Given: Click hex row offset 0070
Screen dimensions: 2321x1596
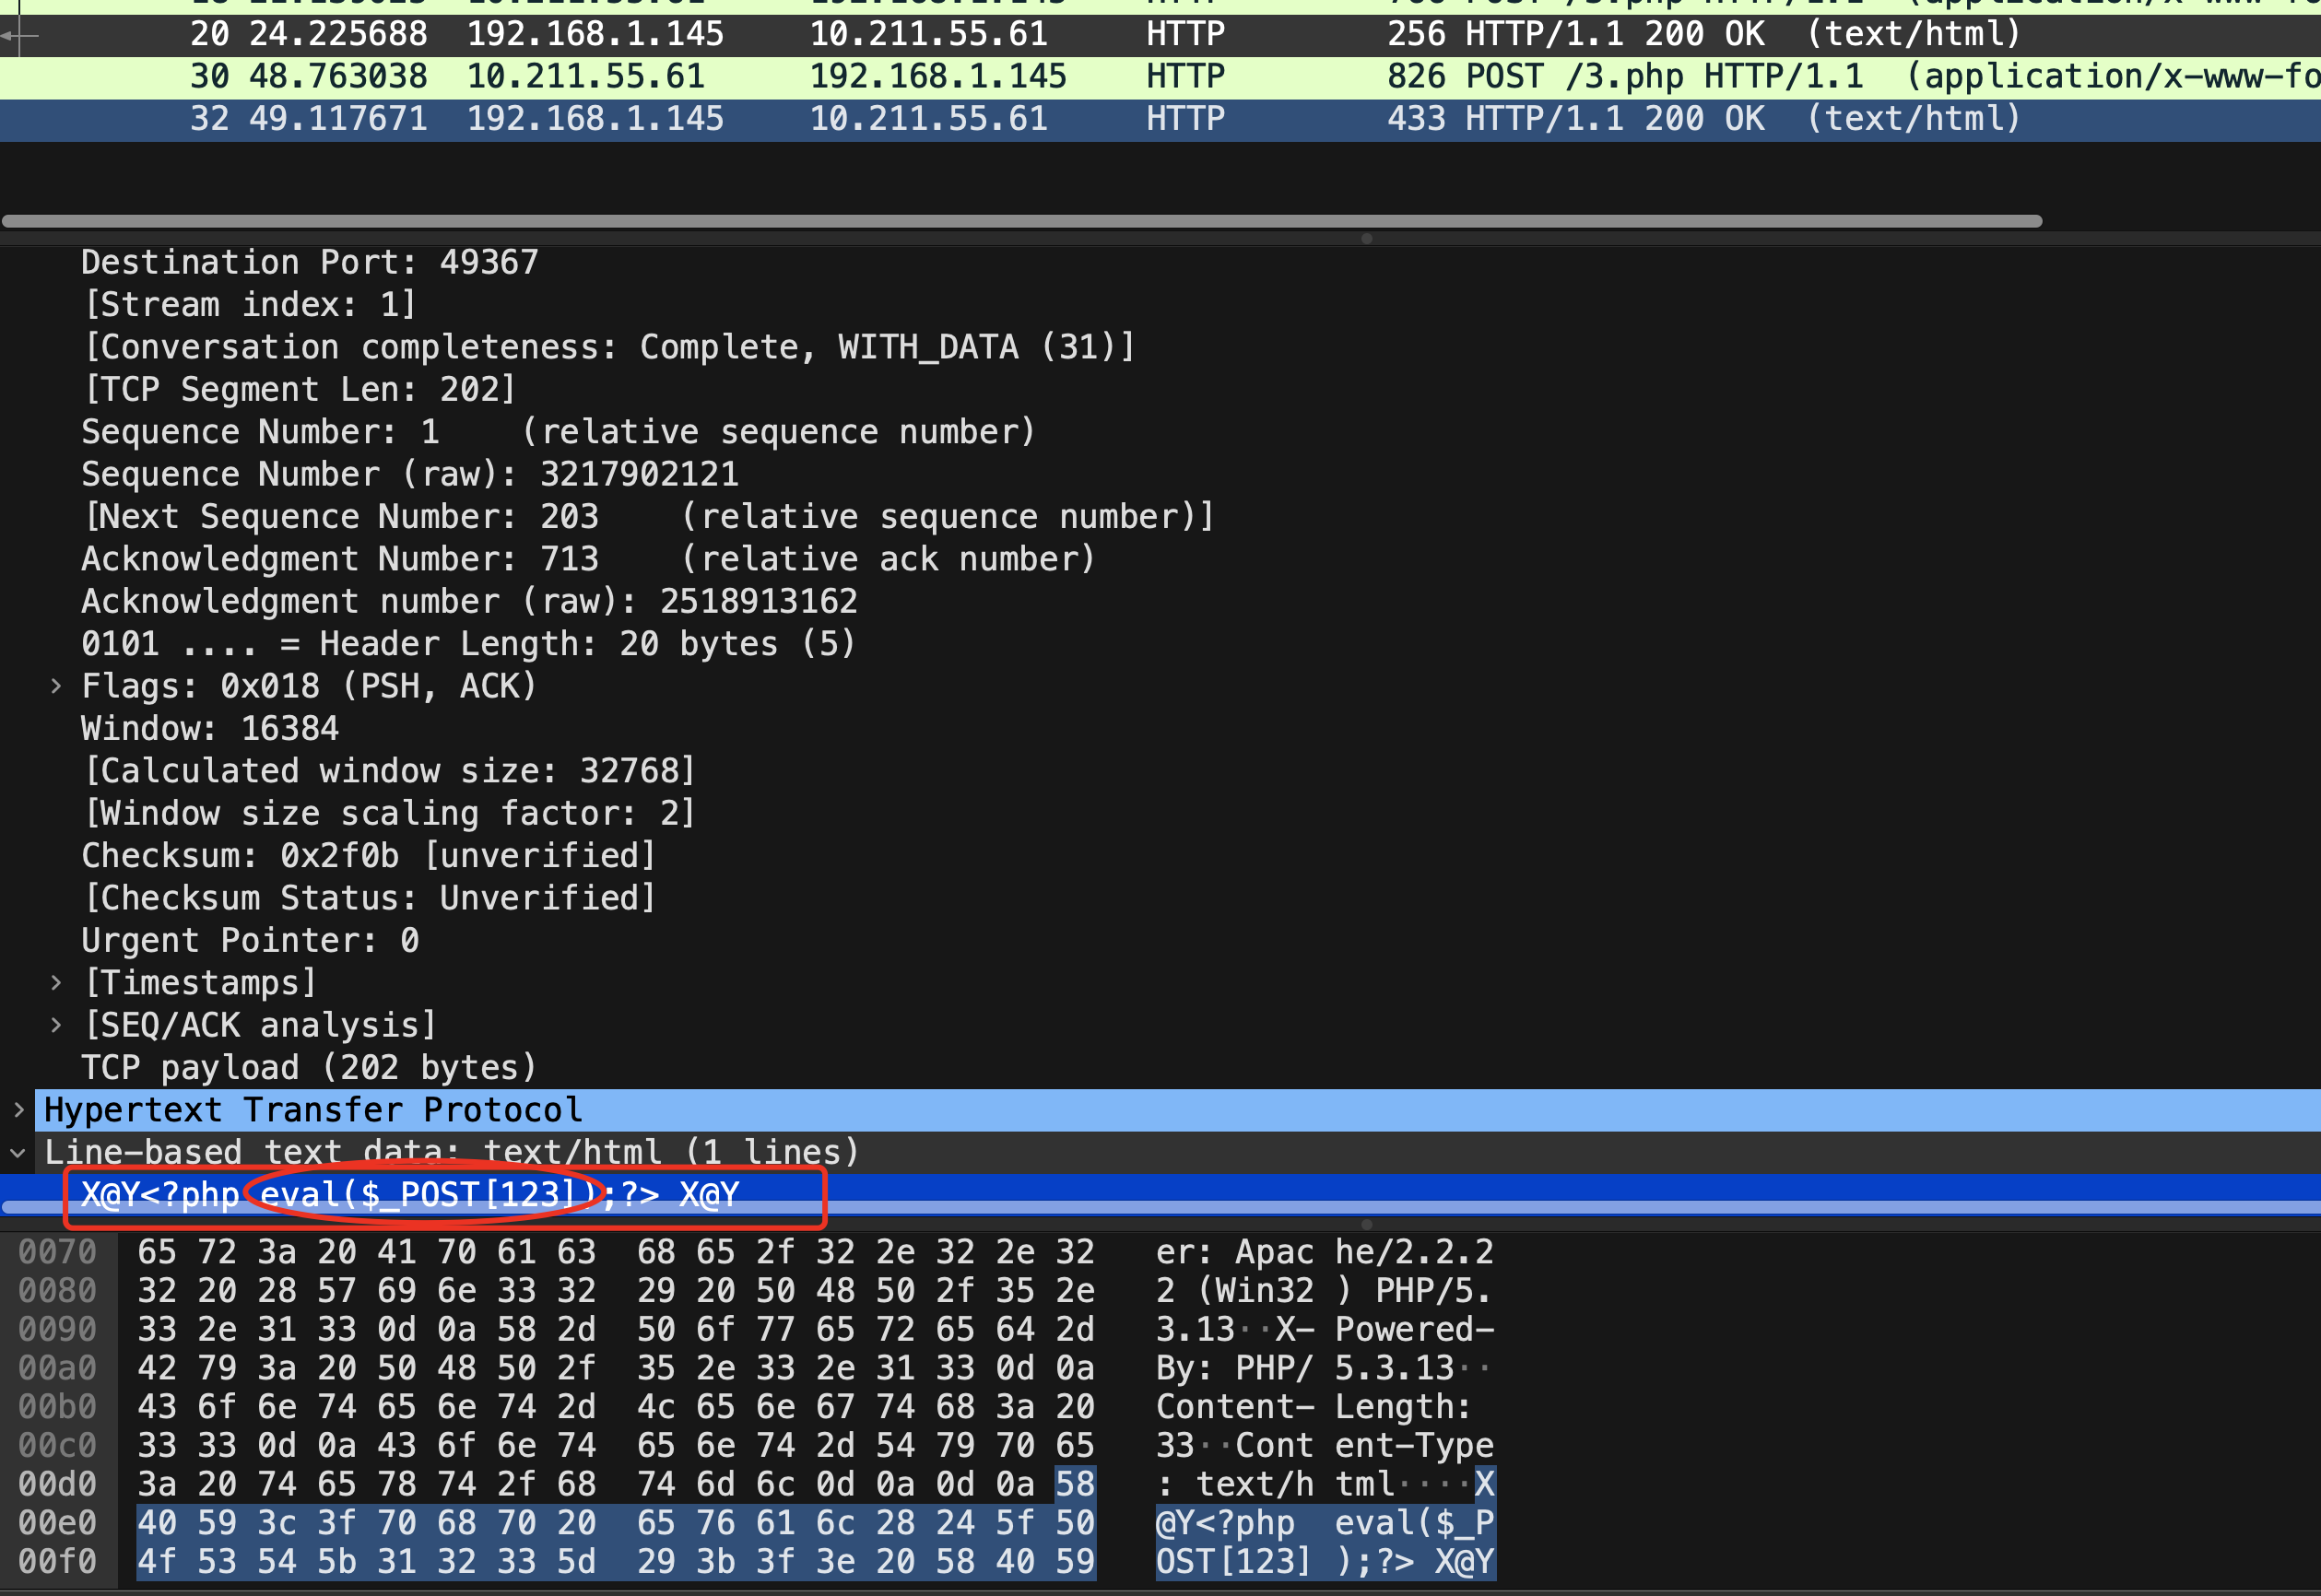Looking at the screenshot, I should click(57, 1252).
